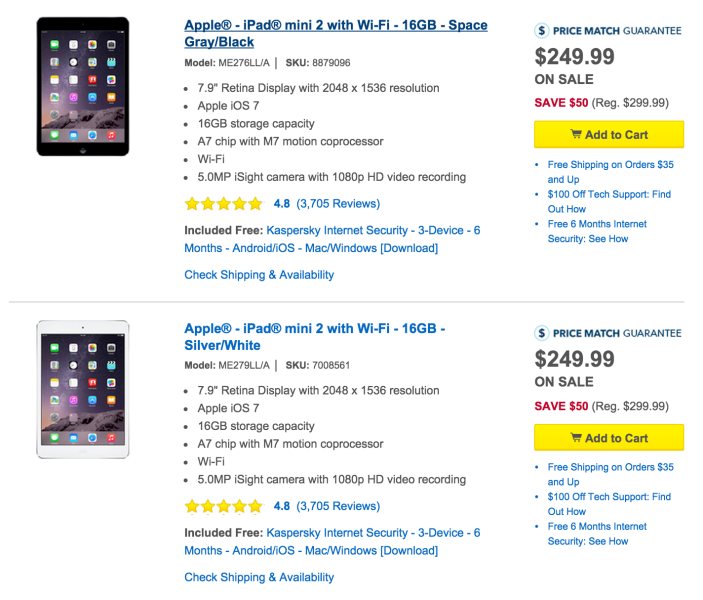Image resolution: width=703 pixels, height=600 pixels.
Task: Open the Space Gray/Black iPad mini 2 title link
Action: (x=335, y=33)
